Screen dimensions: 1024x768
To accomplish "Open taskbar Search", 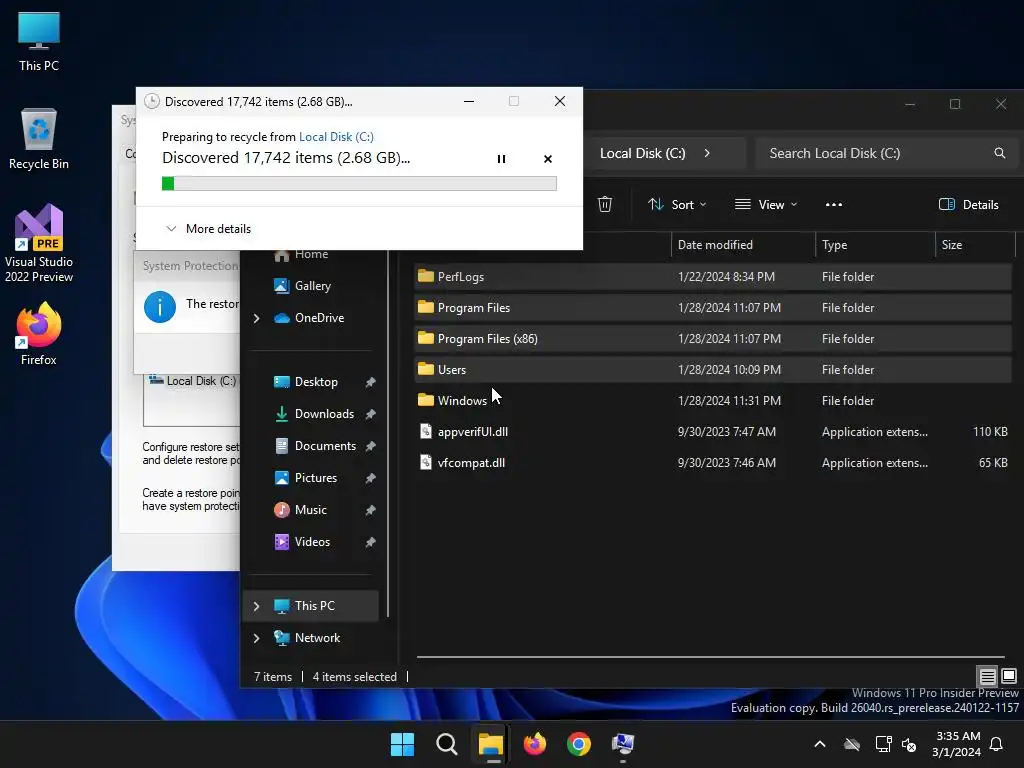I will 447,744.
